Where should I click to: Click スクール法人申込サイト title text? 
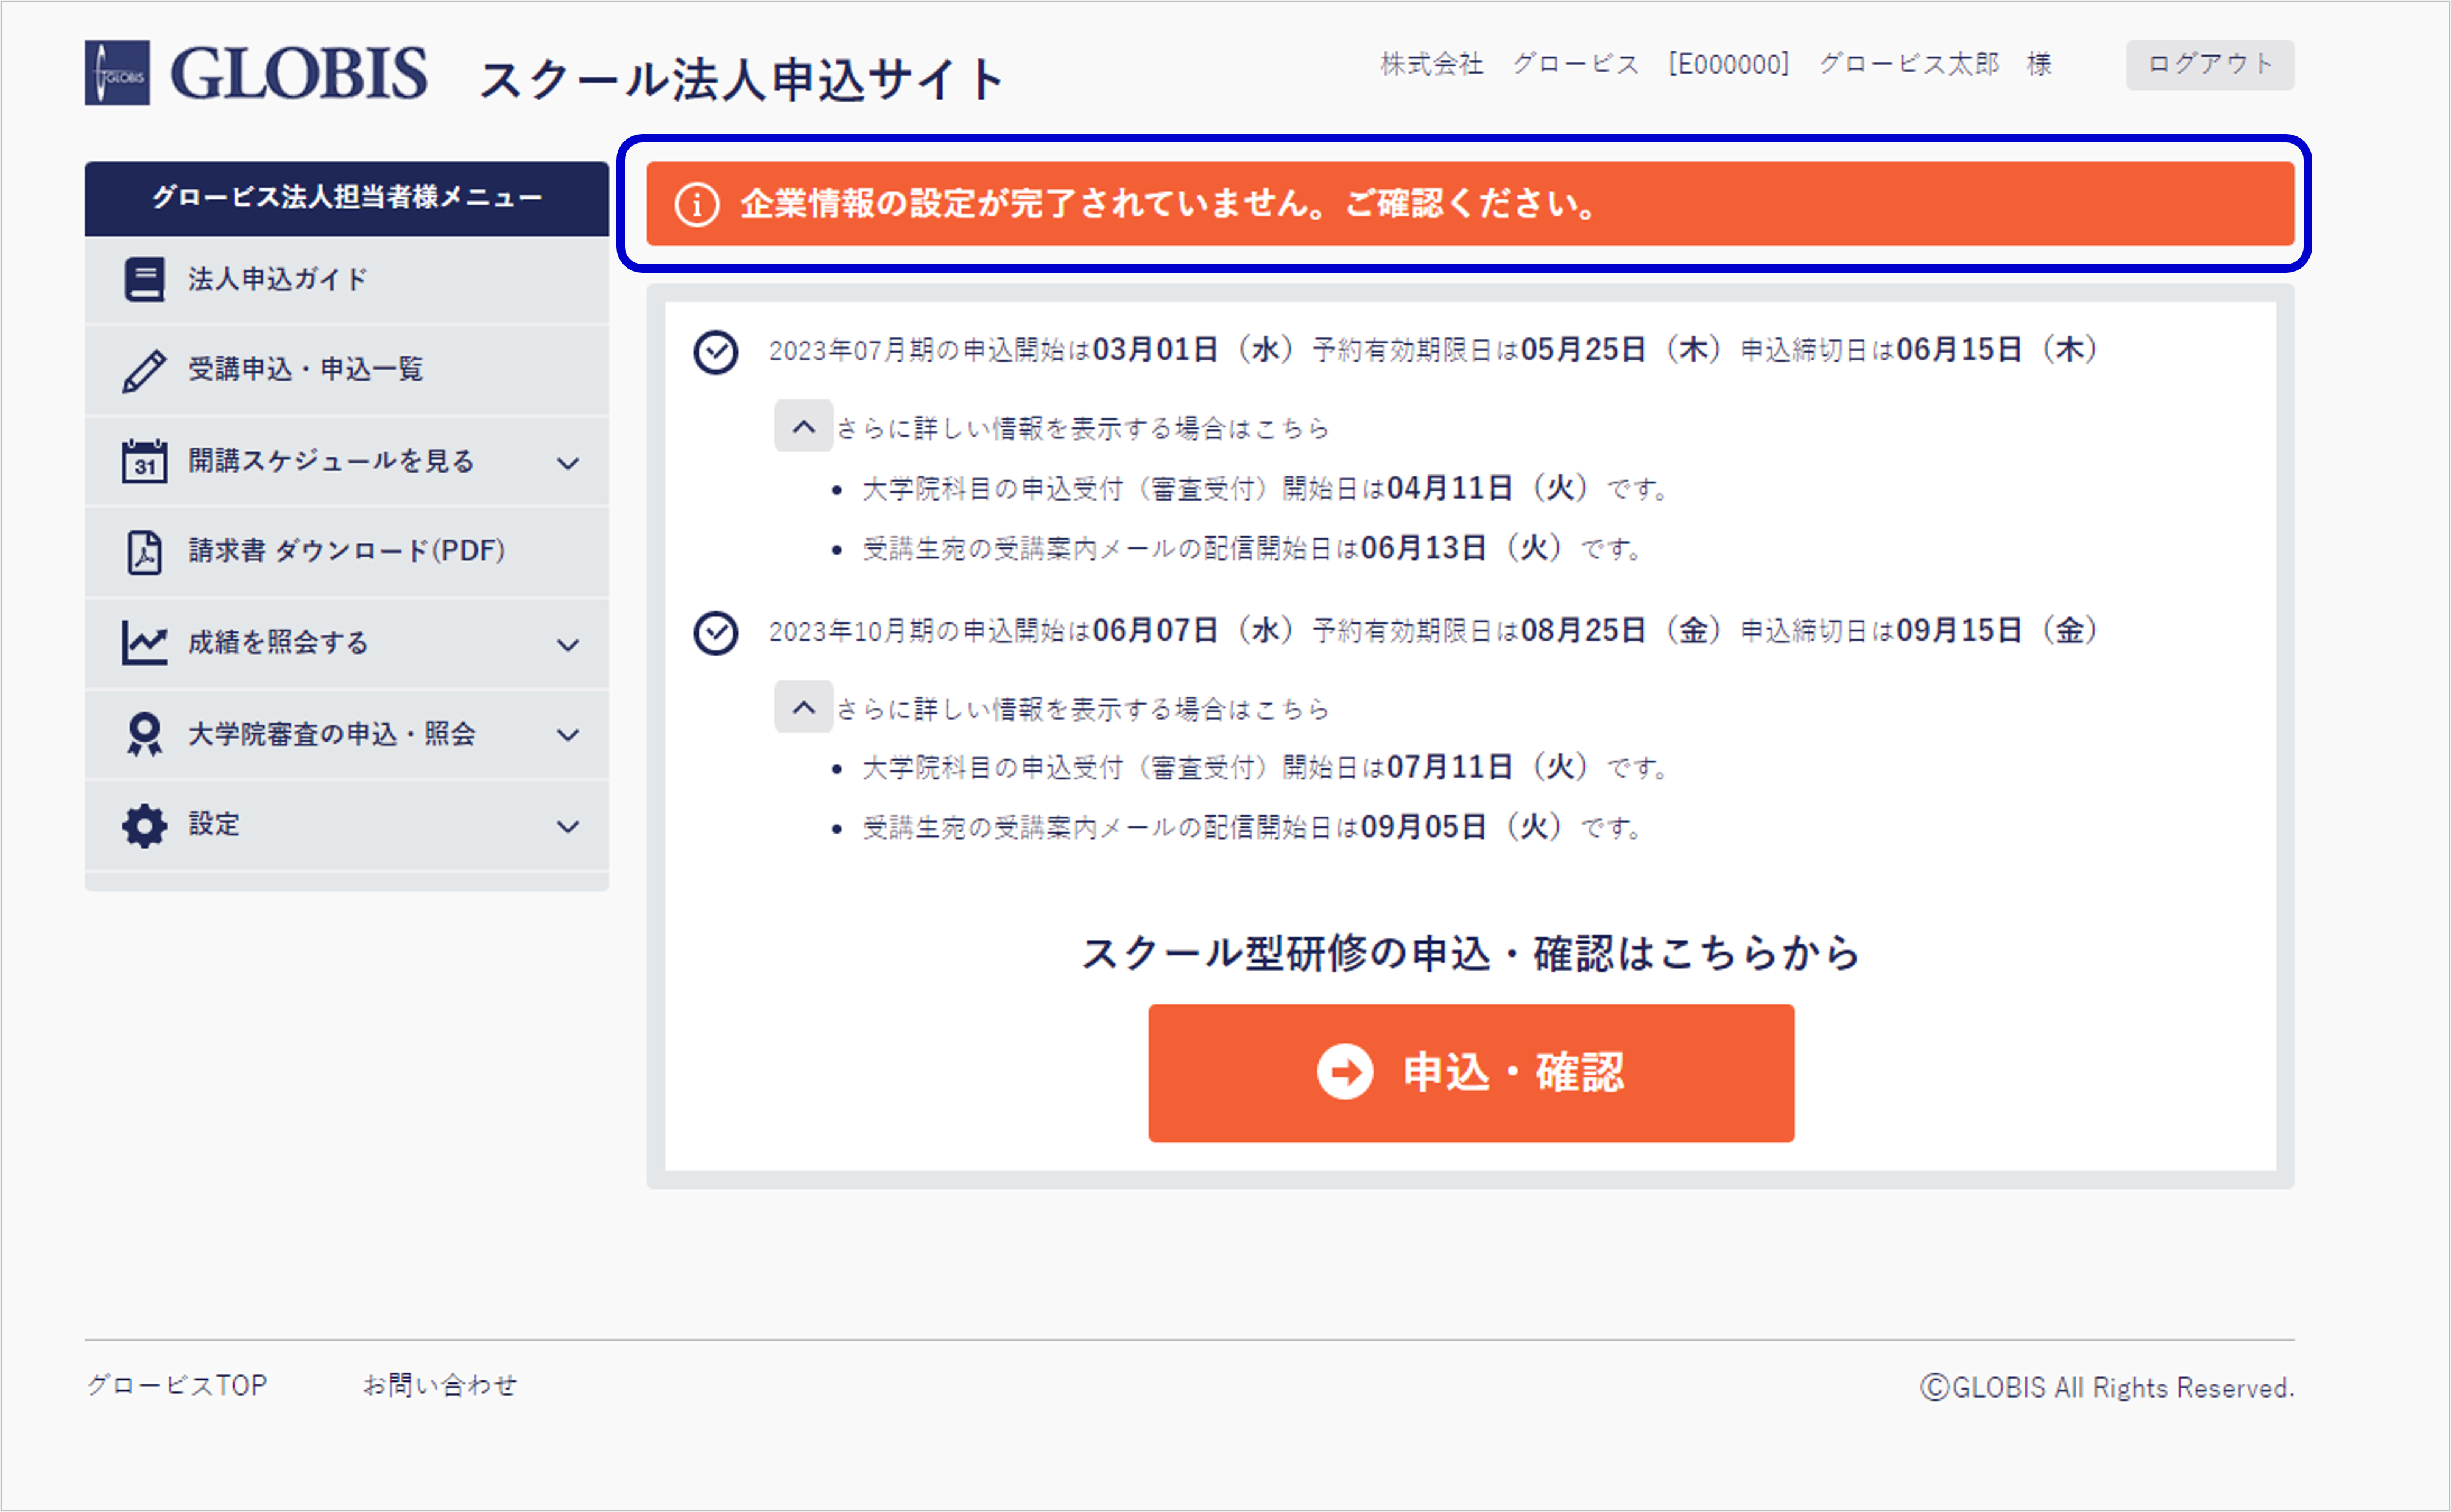point(741,80)
